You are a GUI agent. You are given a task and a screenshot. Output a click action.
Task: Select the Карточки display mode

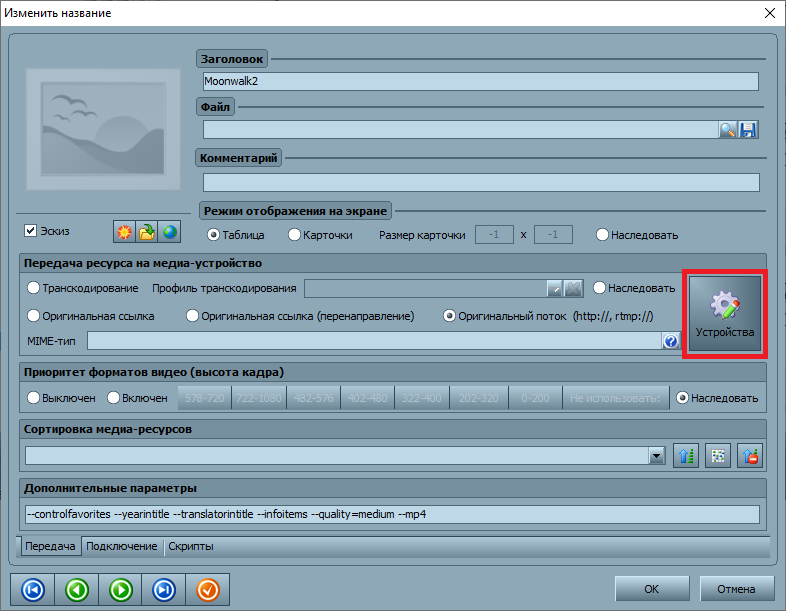(x=294, y=235)
